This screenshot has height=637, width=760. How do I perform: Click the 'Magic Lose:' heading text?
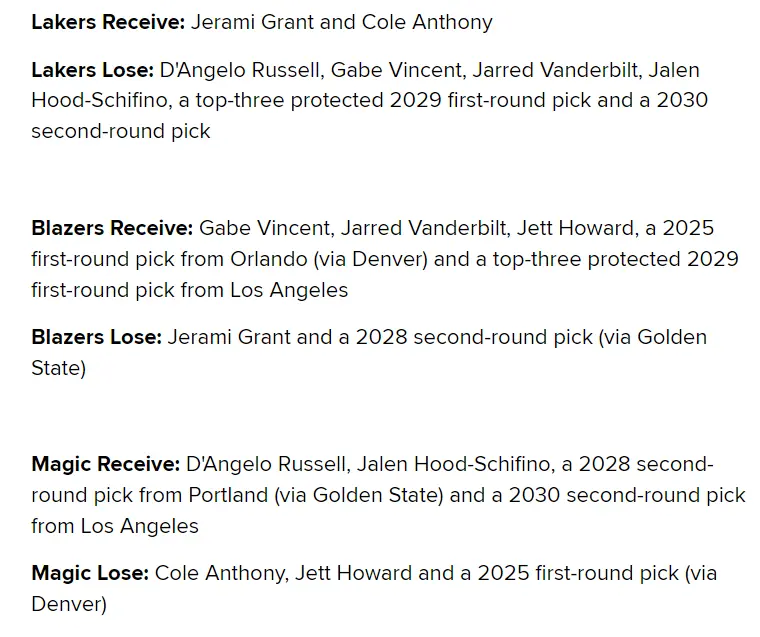click(x=90, y=573)
